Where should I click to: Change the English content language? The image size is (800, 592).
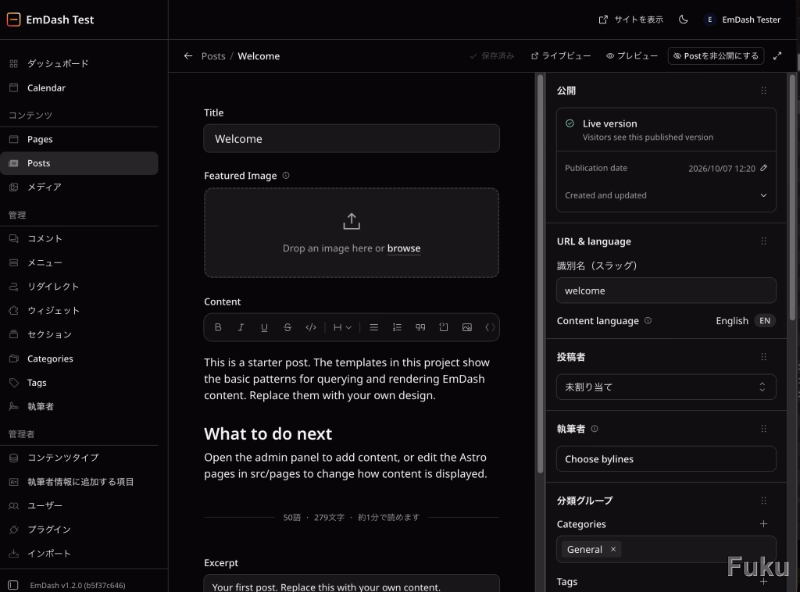point(745,320)
